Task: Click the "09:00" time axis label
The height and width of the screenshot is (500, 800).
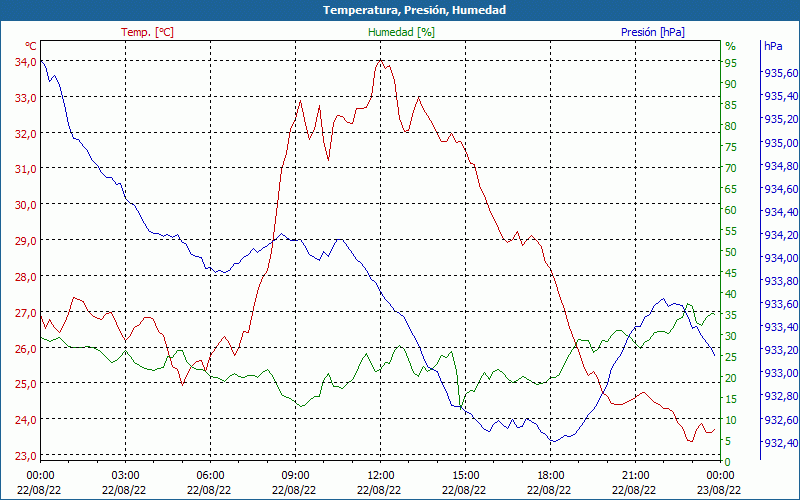Action: click(x=295, y=477)
